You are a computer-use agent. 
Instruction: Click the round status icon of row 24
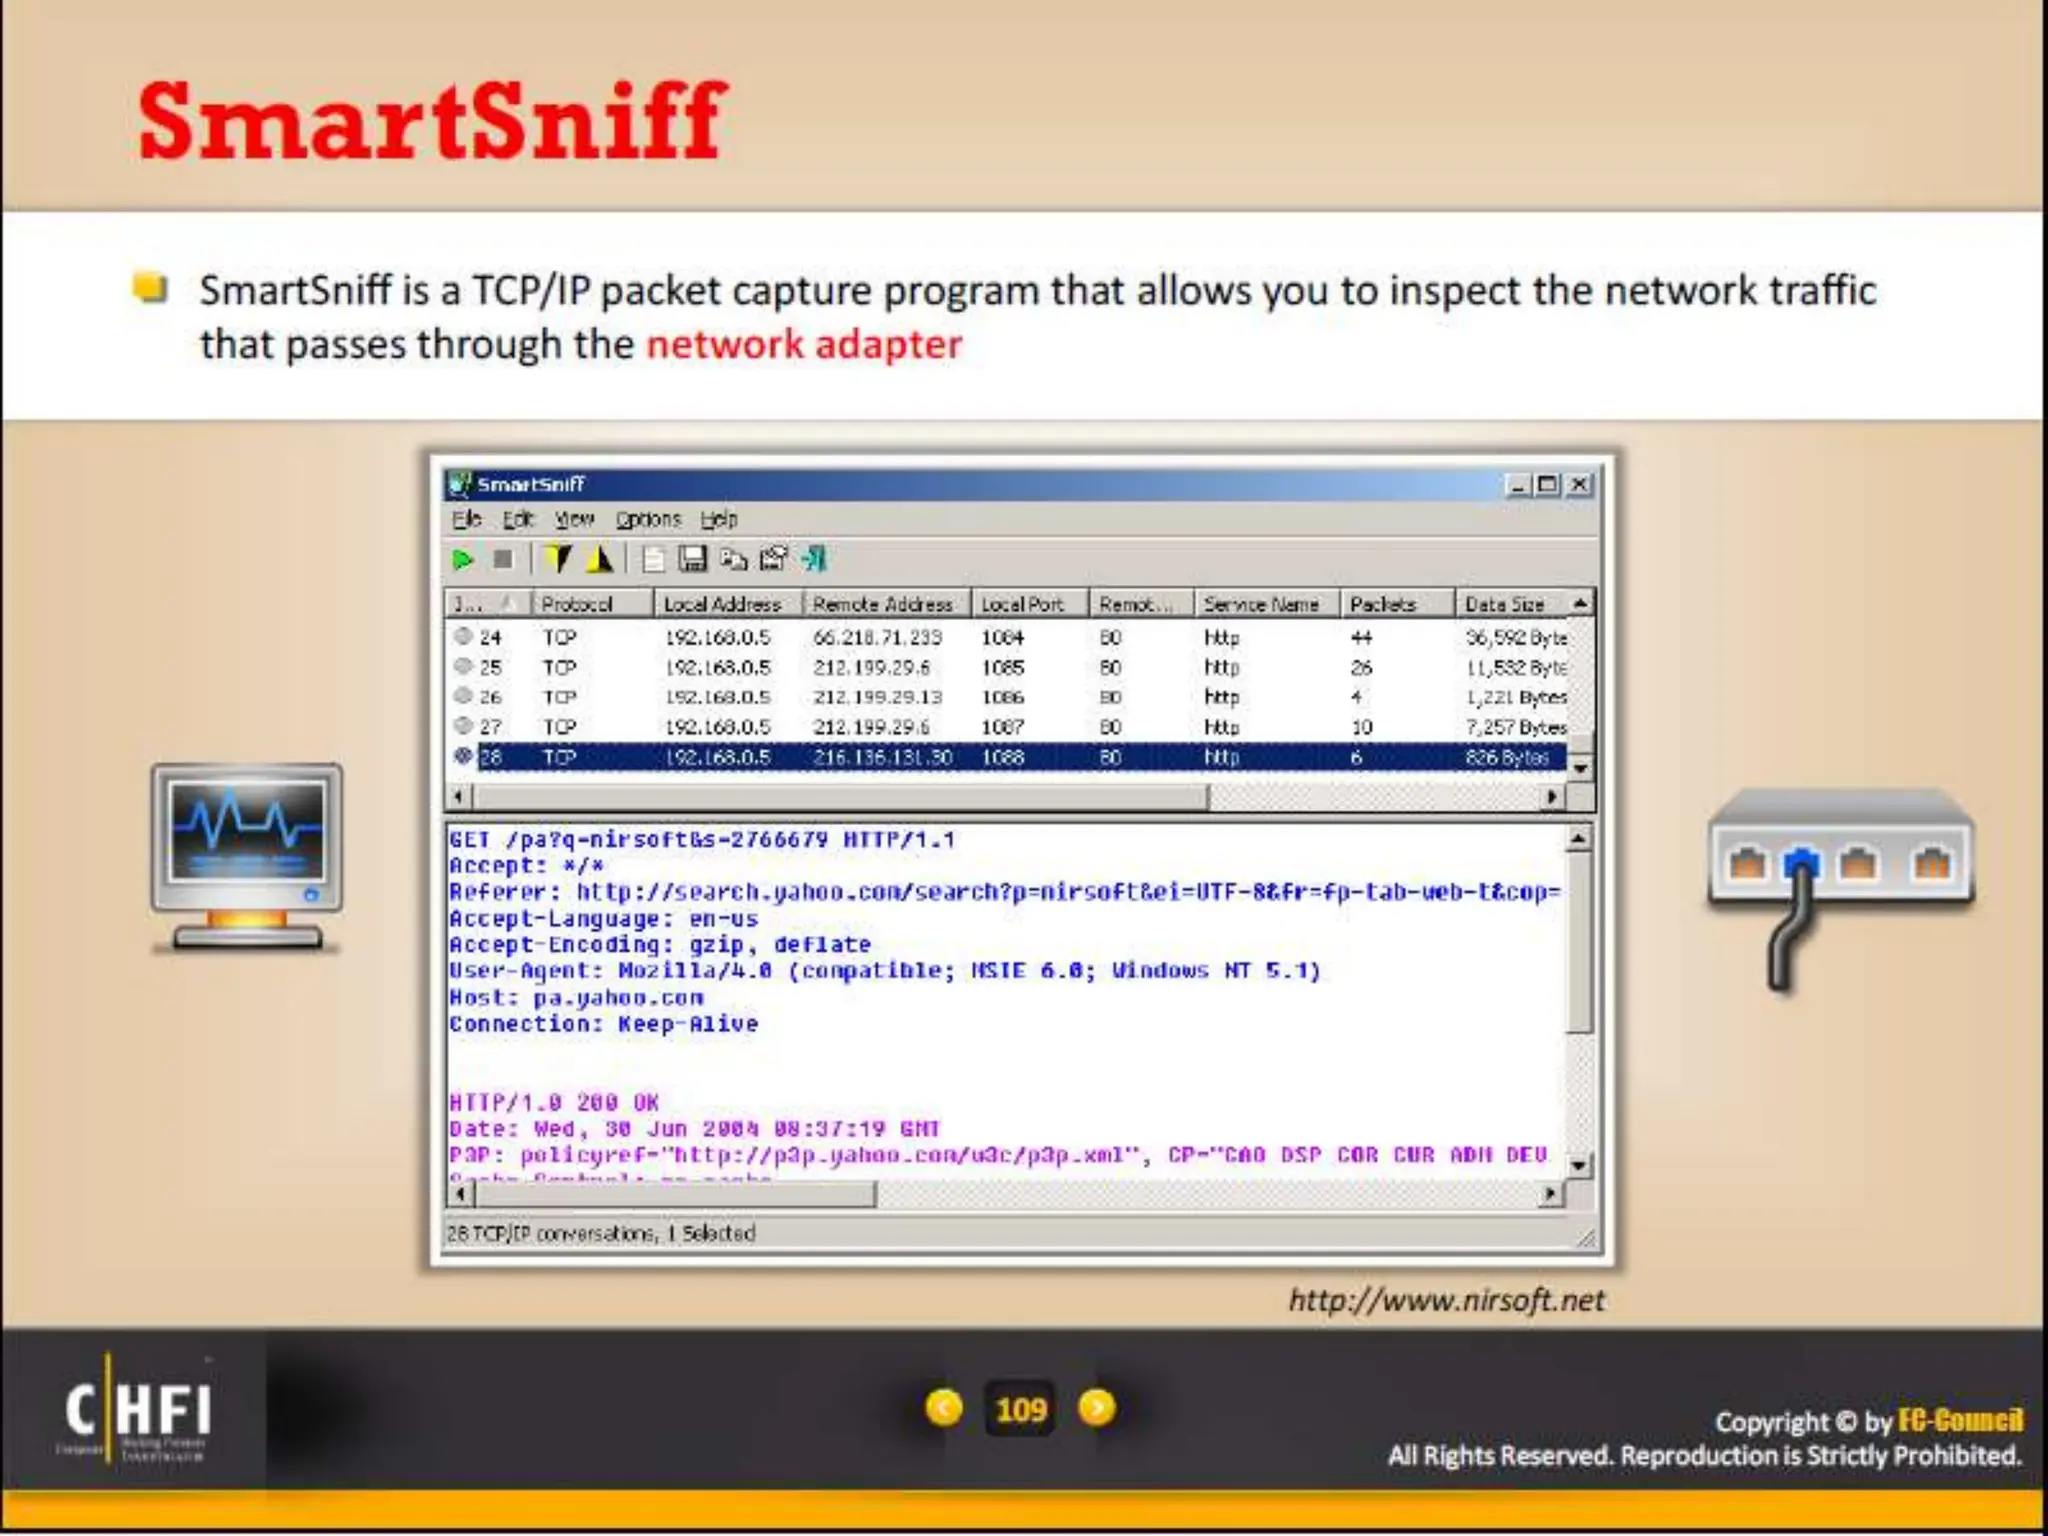click(462, 636)
